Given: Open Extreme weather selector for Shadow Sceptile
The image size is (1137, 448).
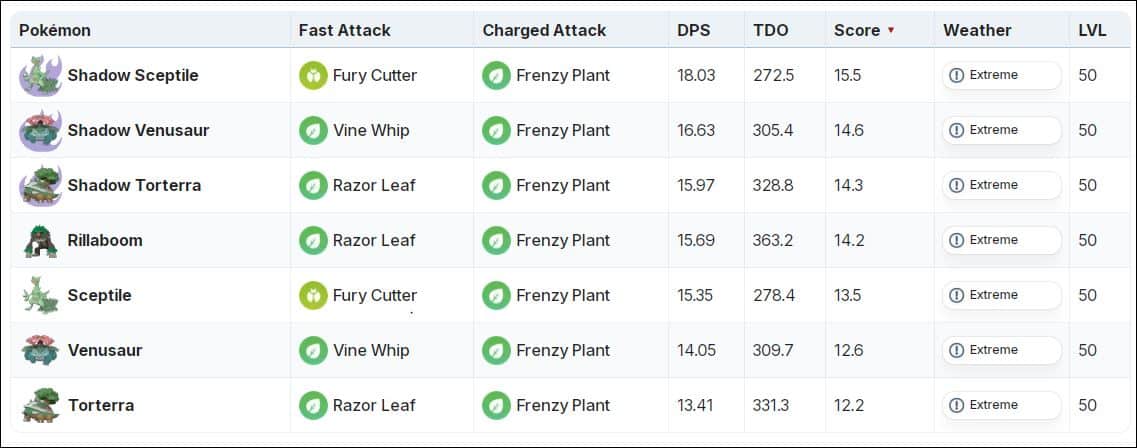Looking at the screenshot, I should tap(1001, 76).
